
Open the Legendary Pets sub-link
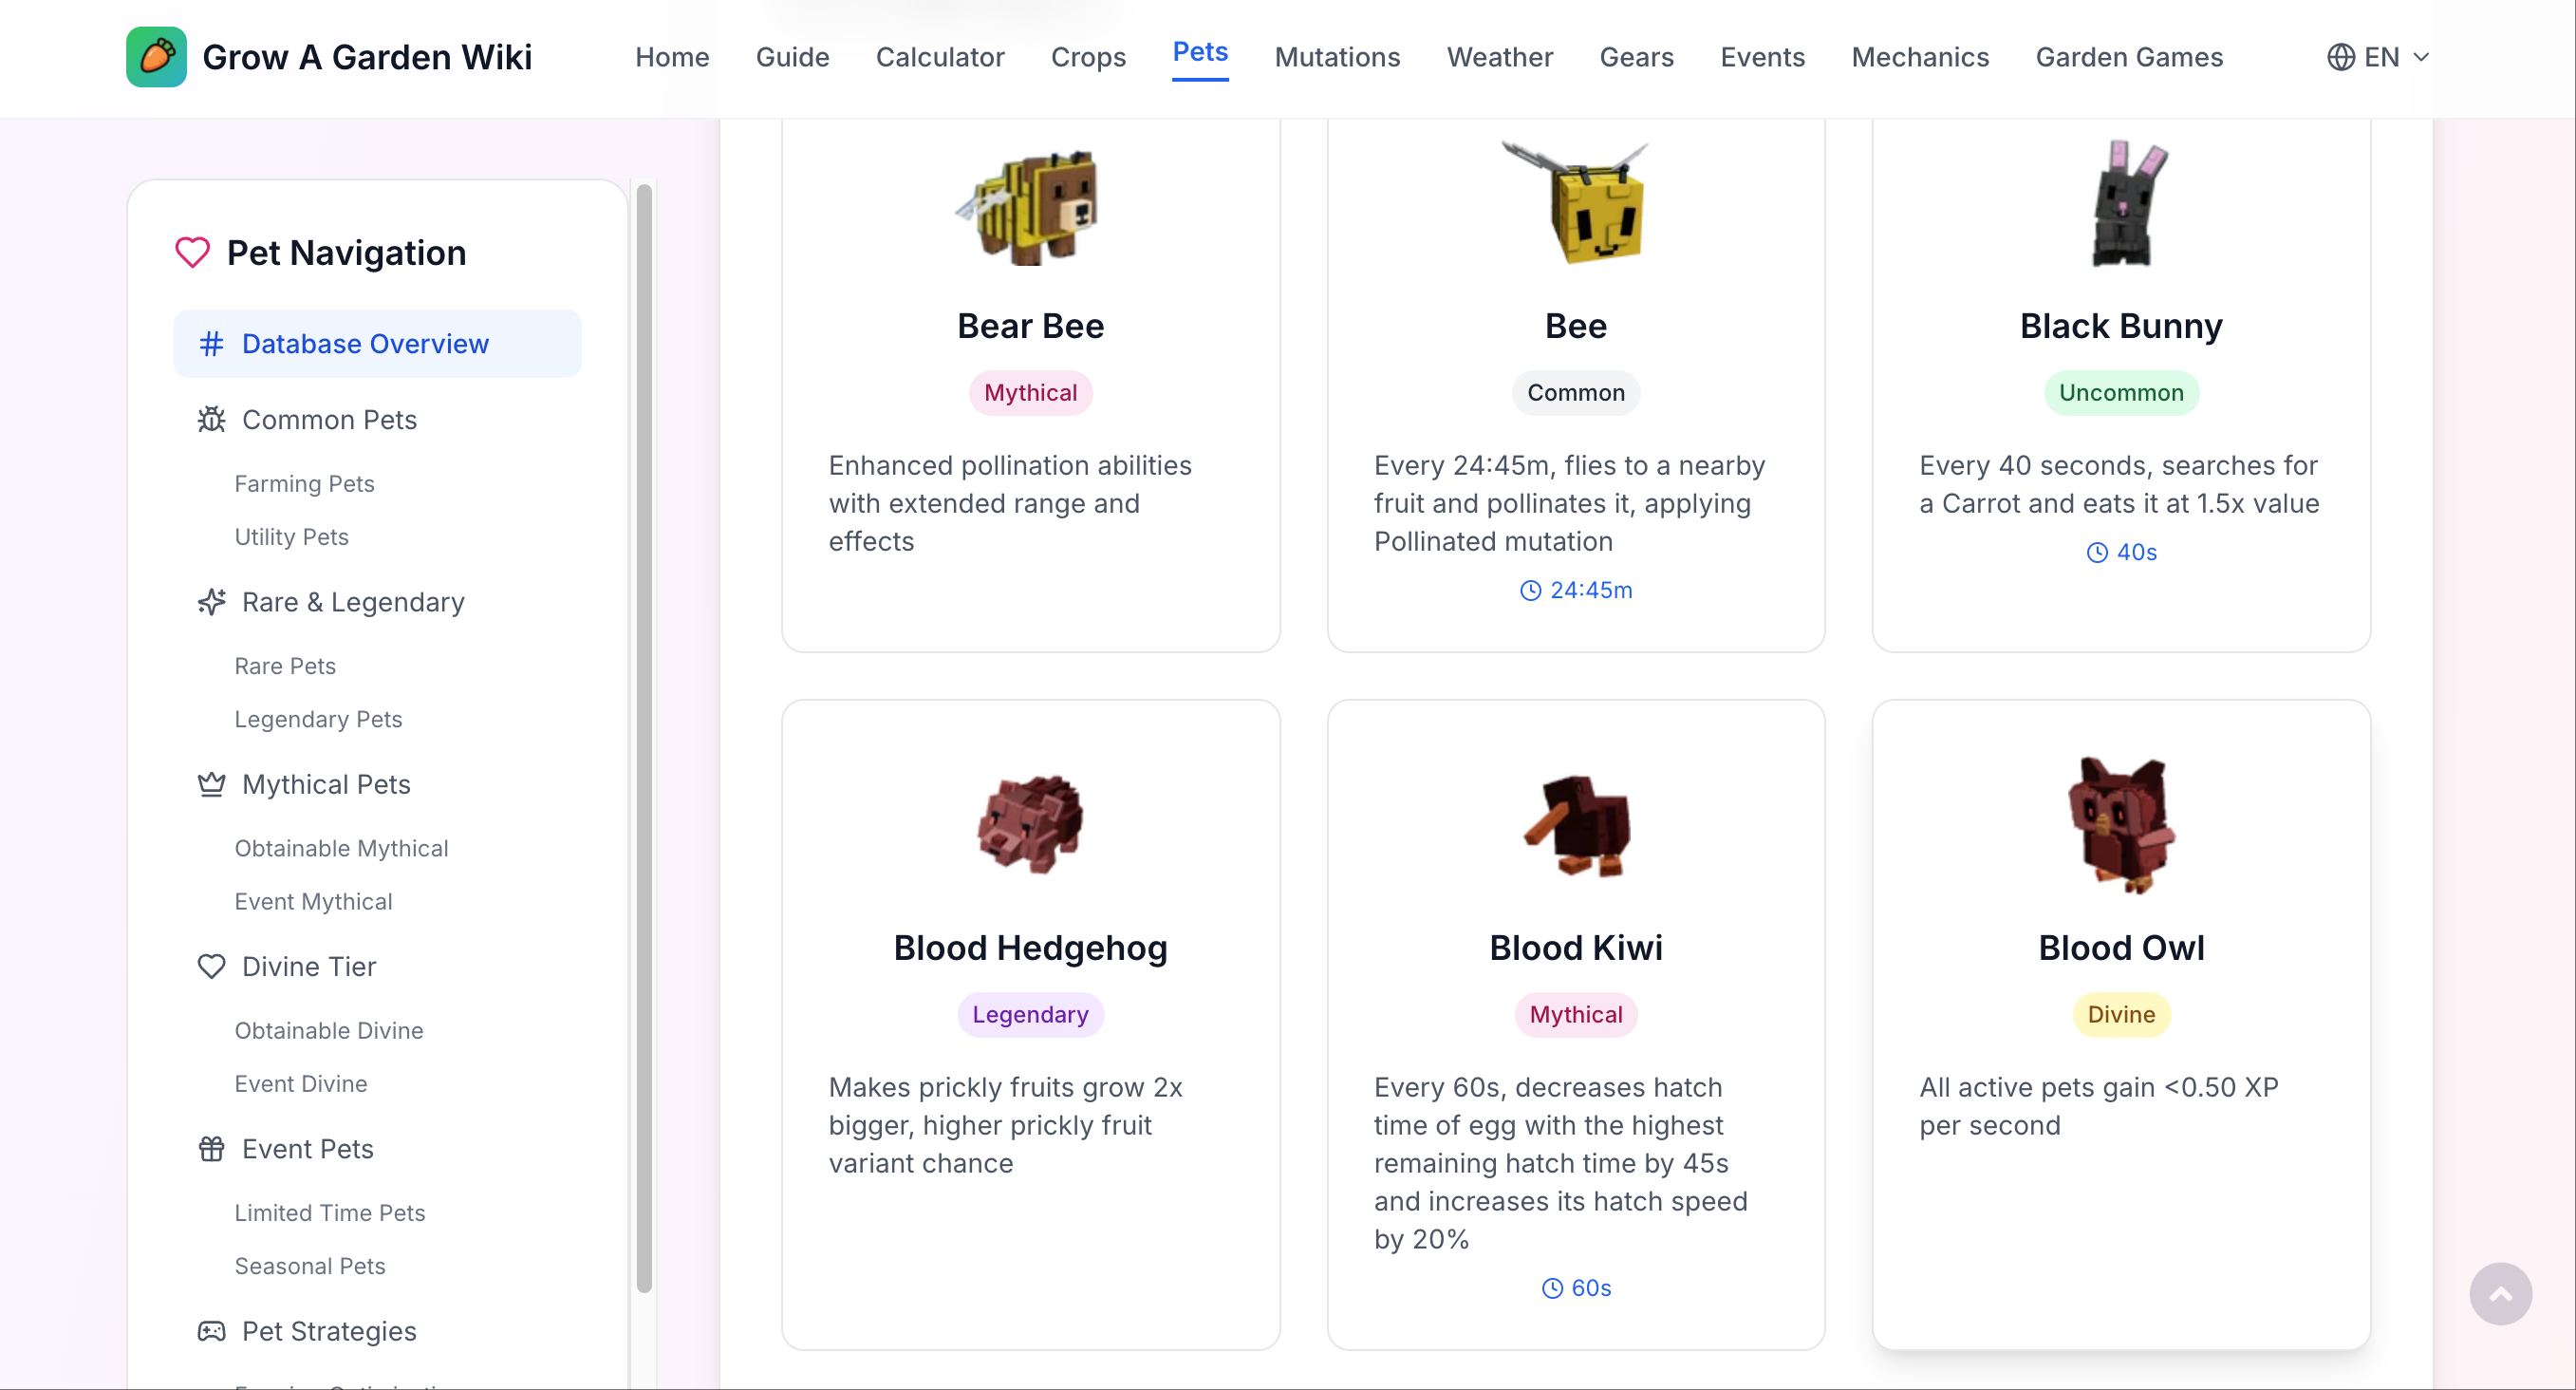coord(318,719)
